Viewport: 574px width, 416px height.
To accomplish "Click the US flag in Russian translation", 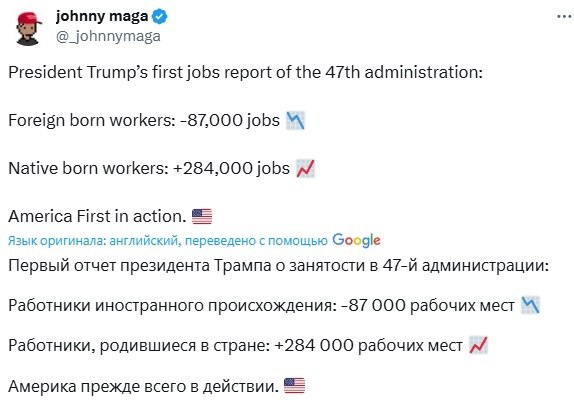I will coord(294,386).
